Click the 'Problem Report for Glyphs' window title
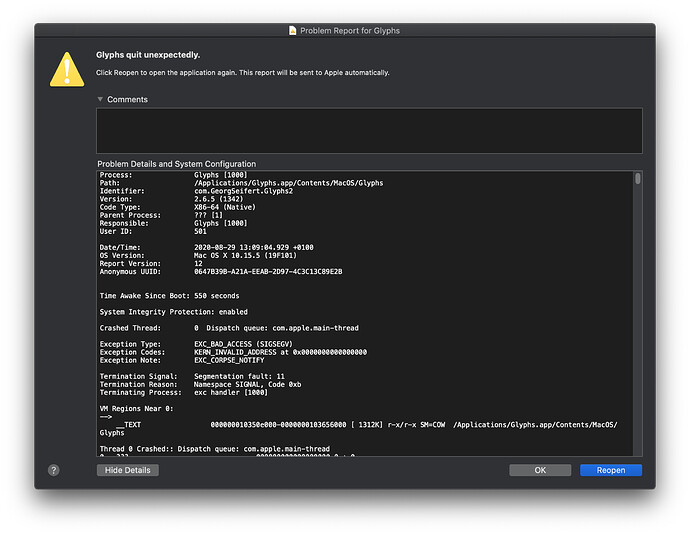 tap(350, 31)
